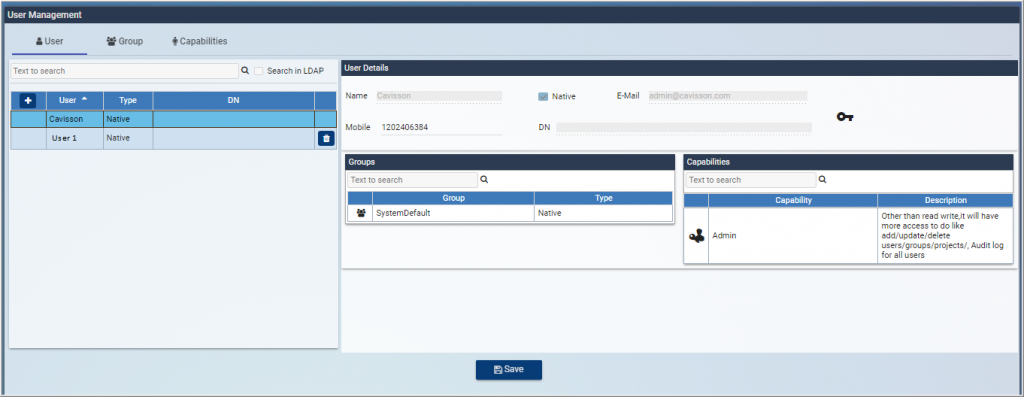Viewport: 1024px width, 397px height.
Task: Select the Cavisson user row
Action: [x=174, y=119]
